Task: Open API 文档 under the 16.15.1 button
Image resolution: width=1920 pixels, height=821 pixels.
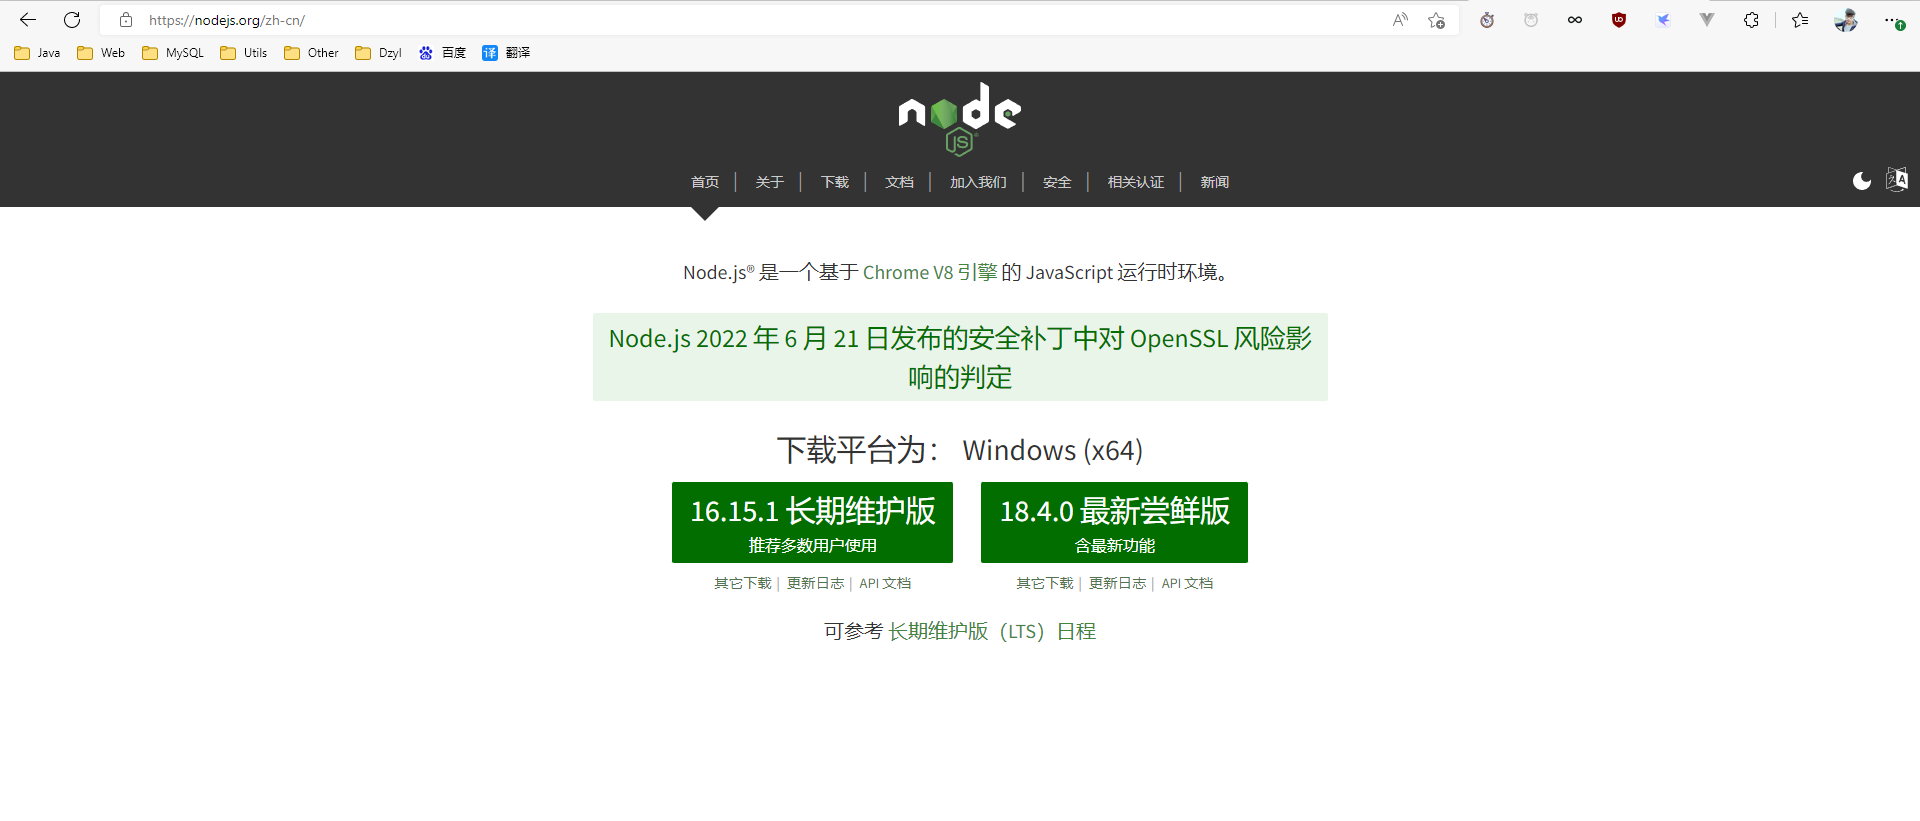Action: pyautogui.click(x=885, y=583)
